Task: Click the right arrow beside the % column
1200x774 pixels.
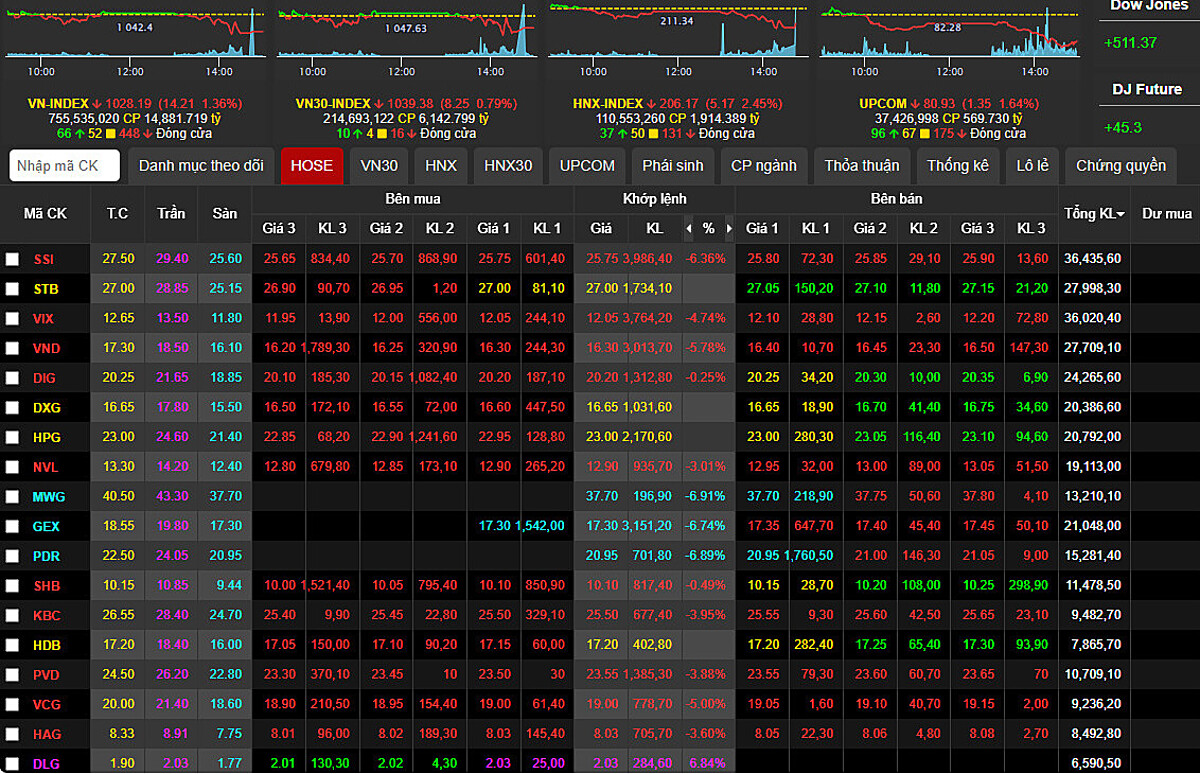Action: point(728,229)
